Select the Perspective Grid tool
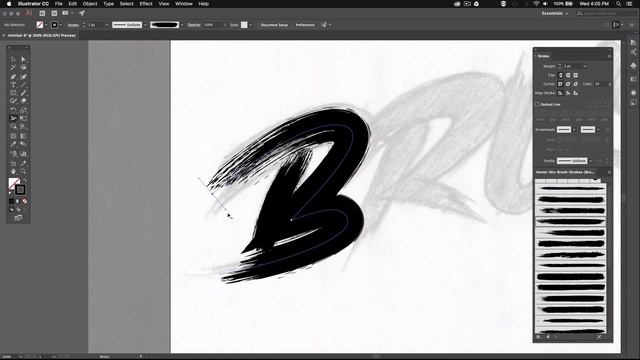This screenshot has height=360, width=640. click(x=23, y=127)
